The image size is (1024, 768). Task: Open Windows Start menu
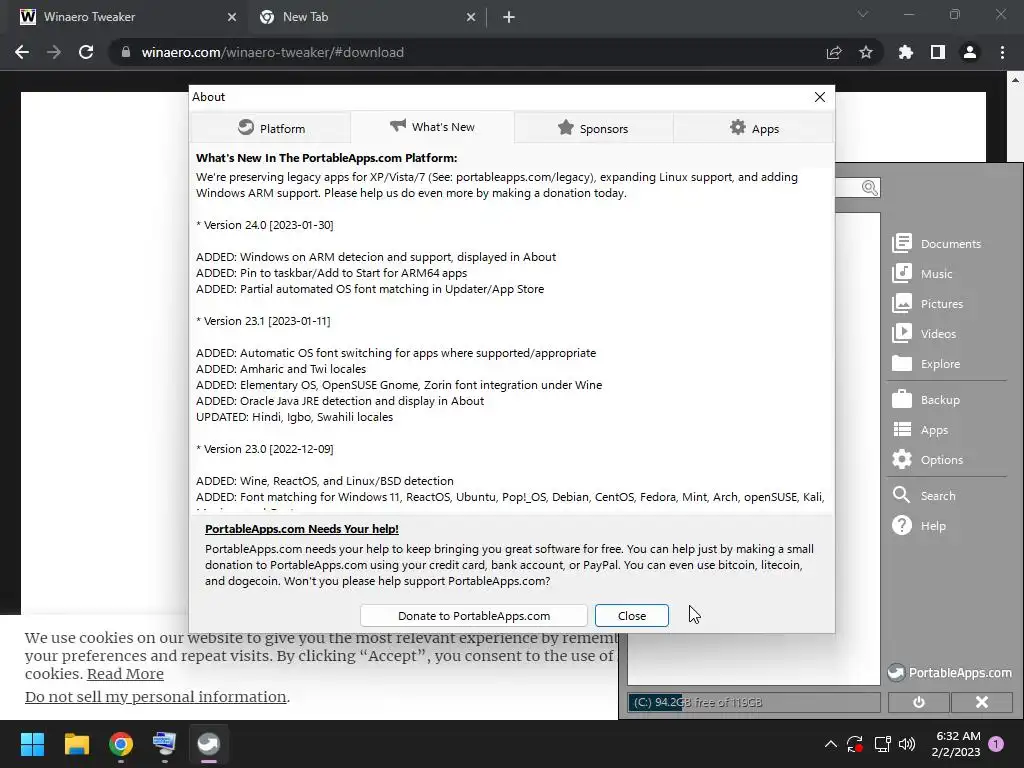(x=32, y=744)
